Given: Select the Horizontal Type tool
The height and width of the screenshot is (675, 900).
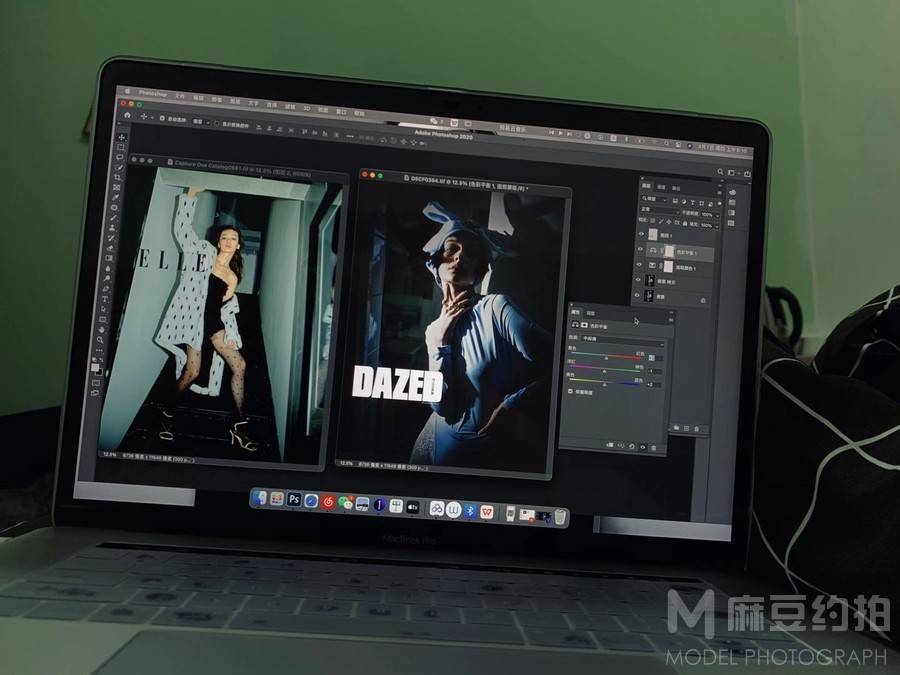Looking at the screenshot, I should (105, 299).
